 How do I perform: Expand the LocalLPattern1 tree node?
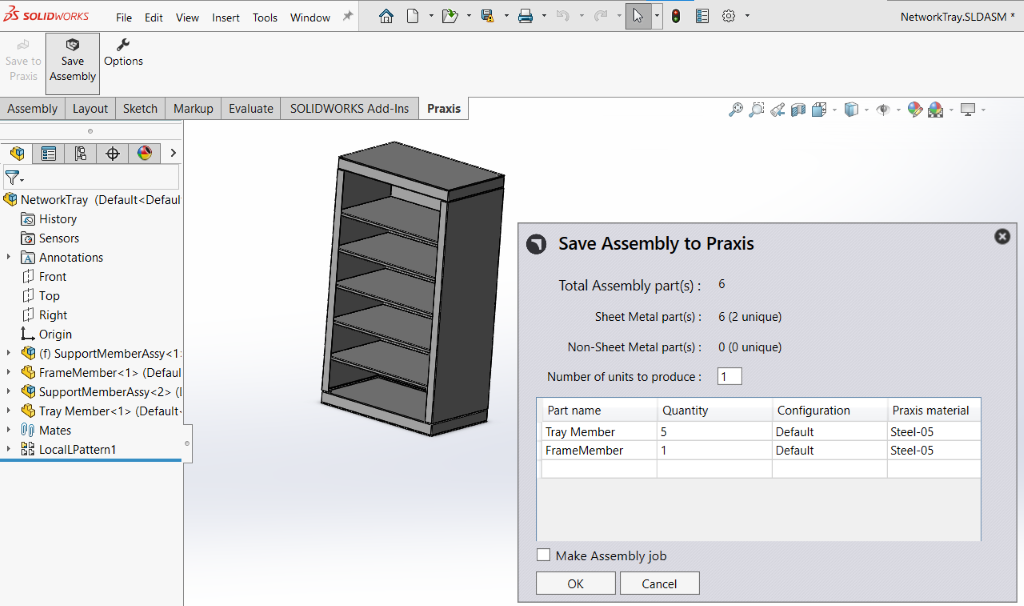(x=9, y=450)
